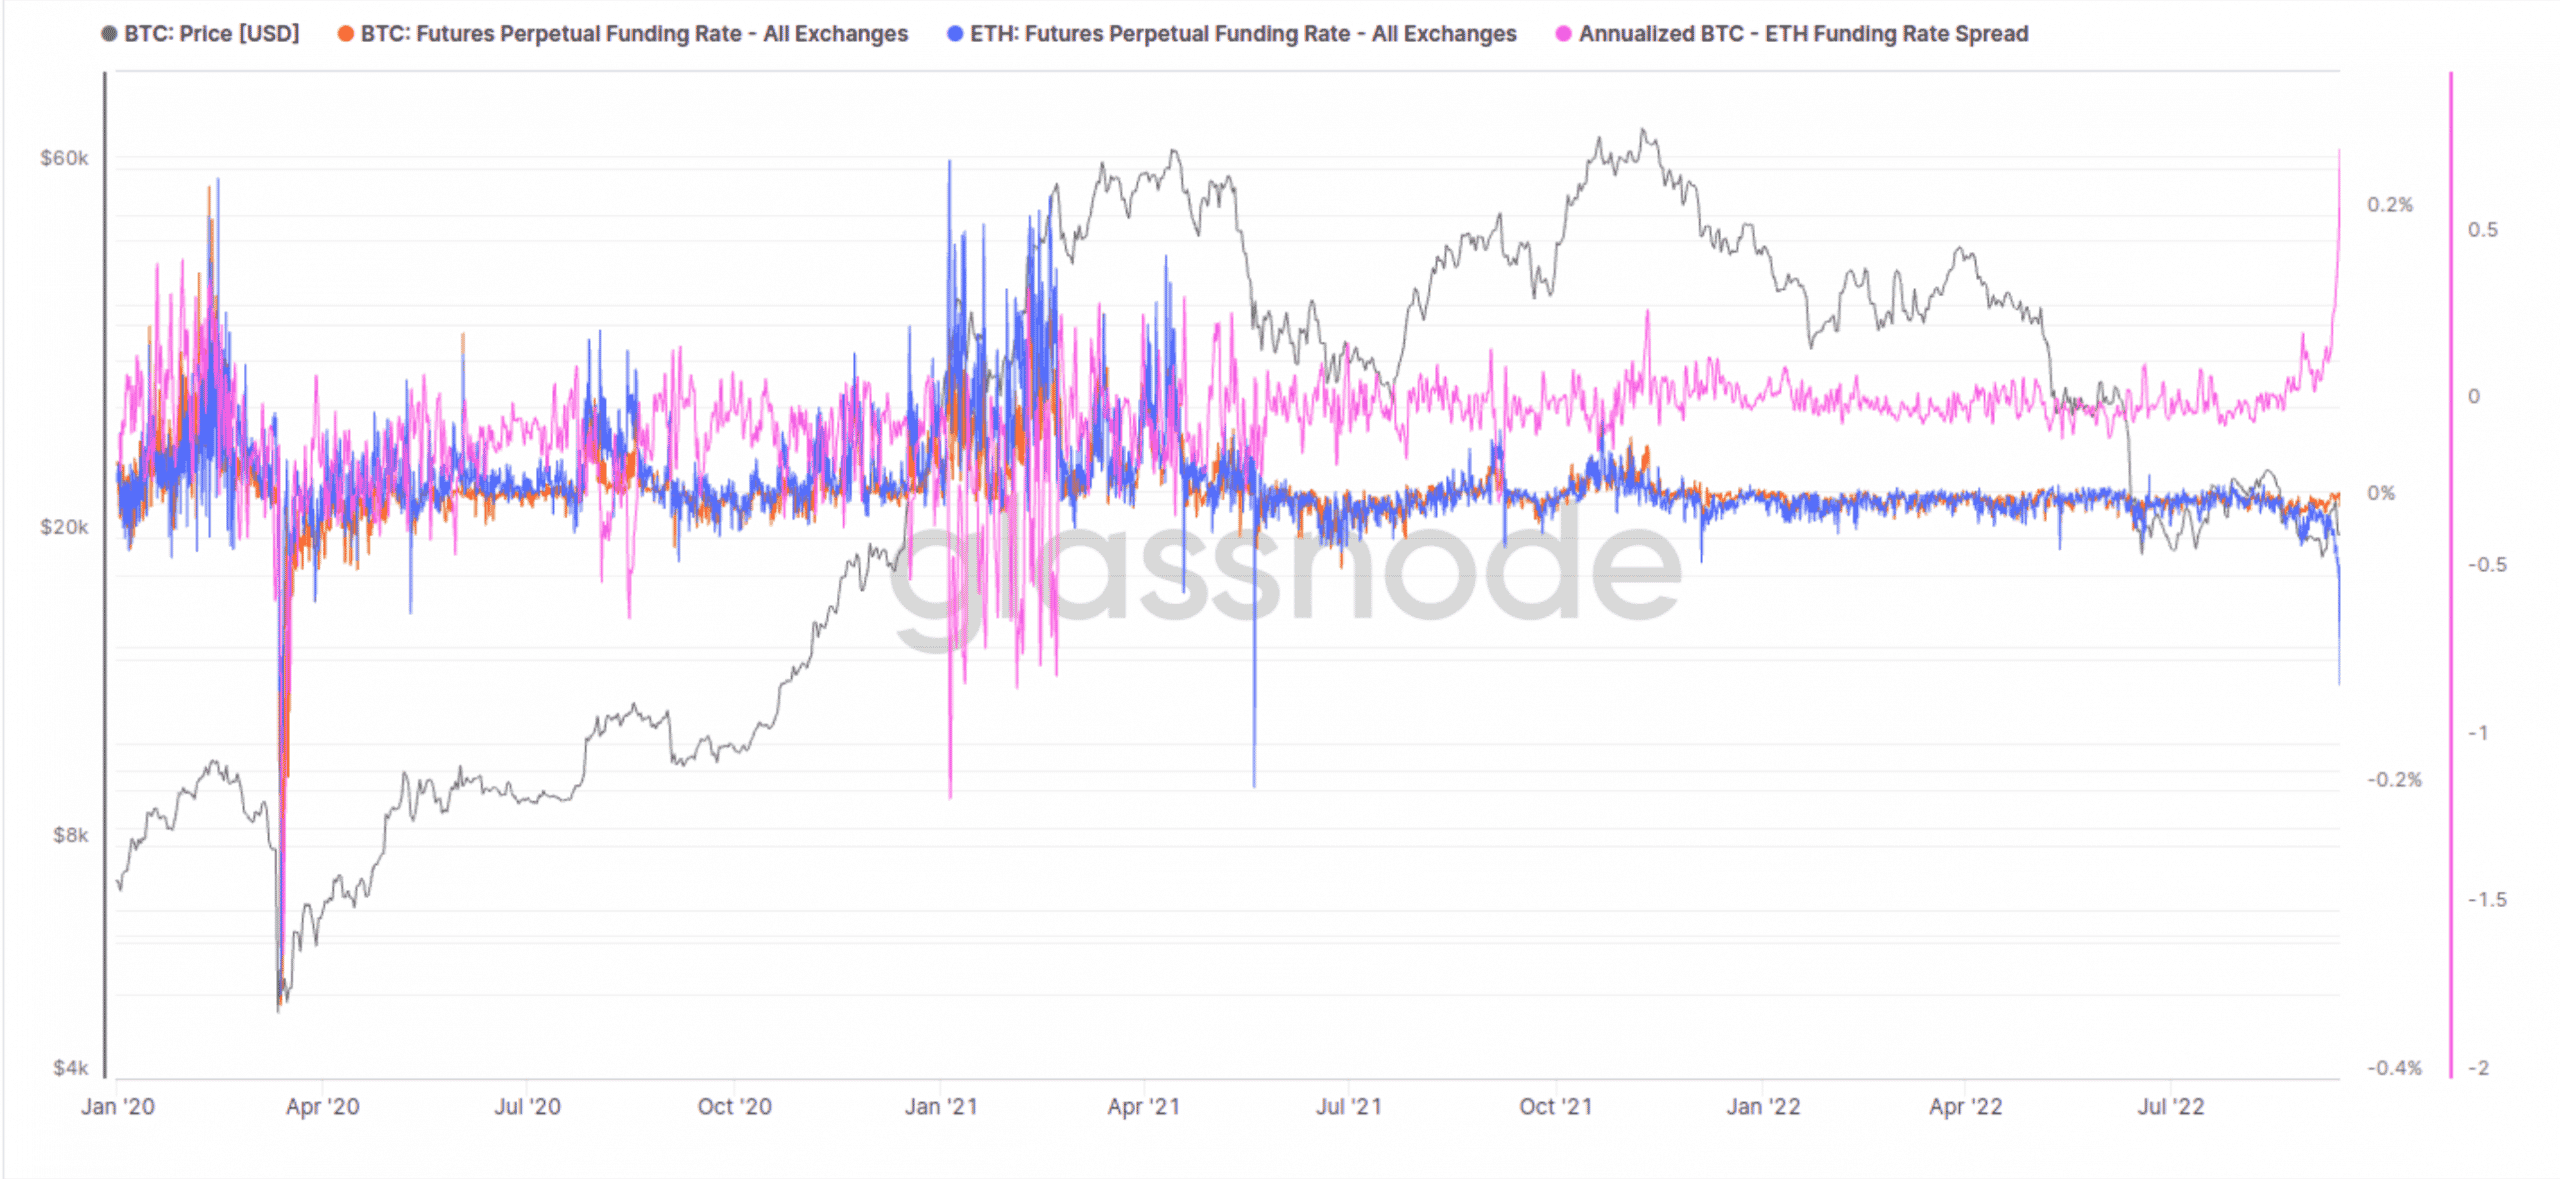Click the Apr '21 date label
The width and height of the screenshot is (2560, 1179).
click(1143, 1107)
